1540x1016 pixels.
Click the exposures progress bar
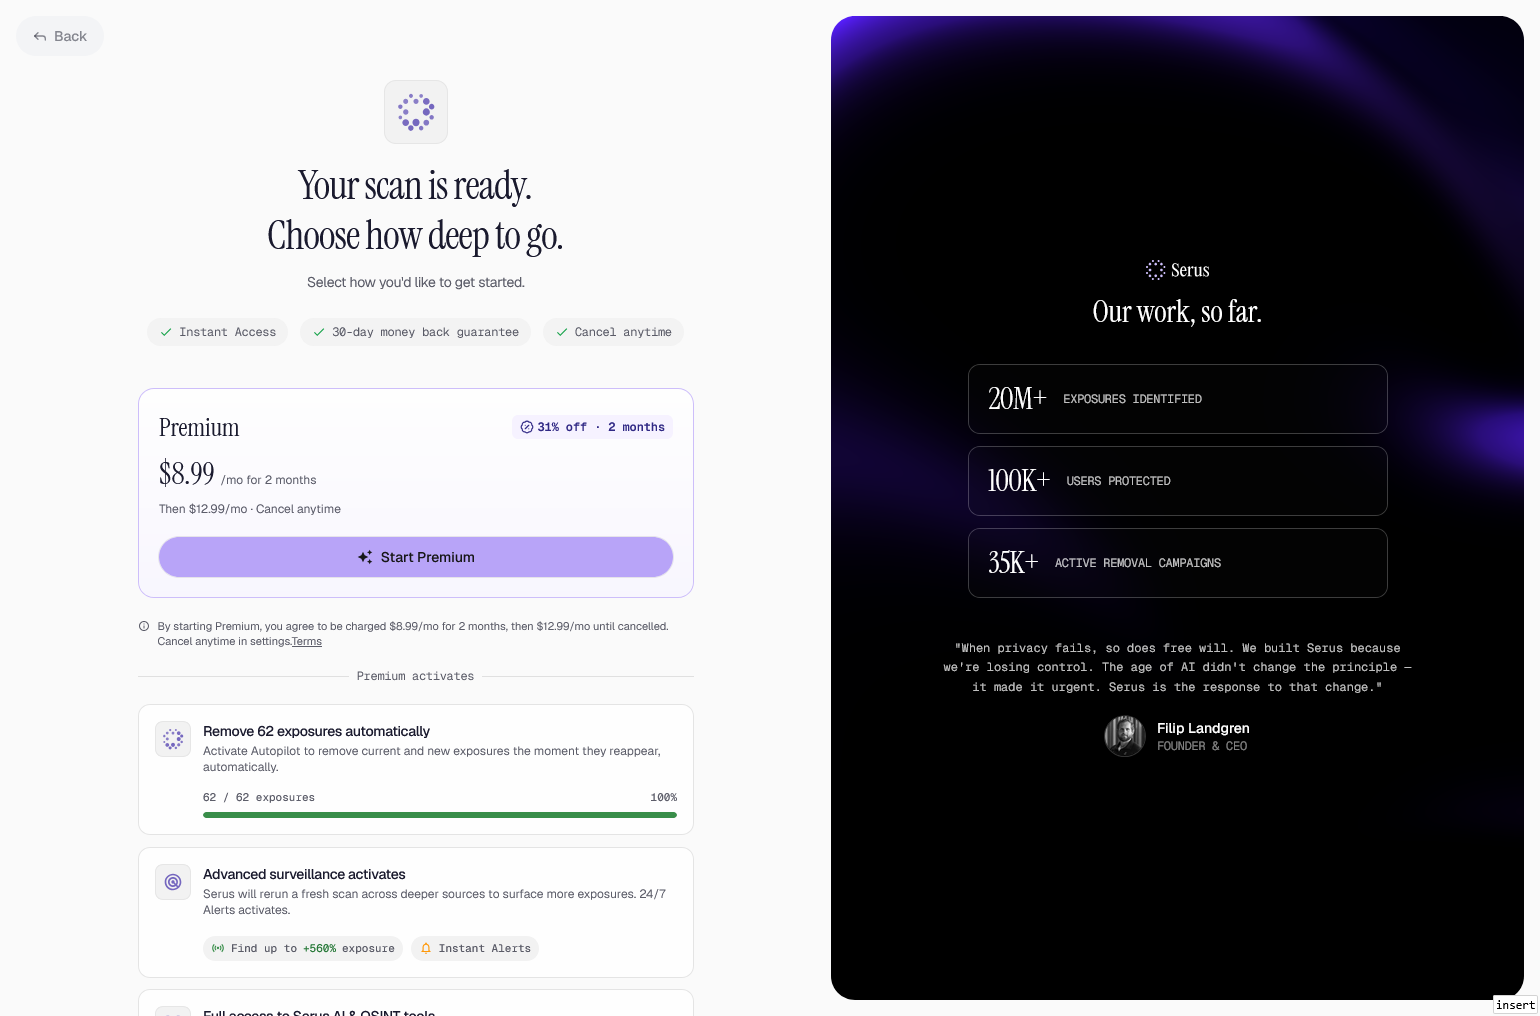click(x=440, y=815)
